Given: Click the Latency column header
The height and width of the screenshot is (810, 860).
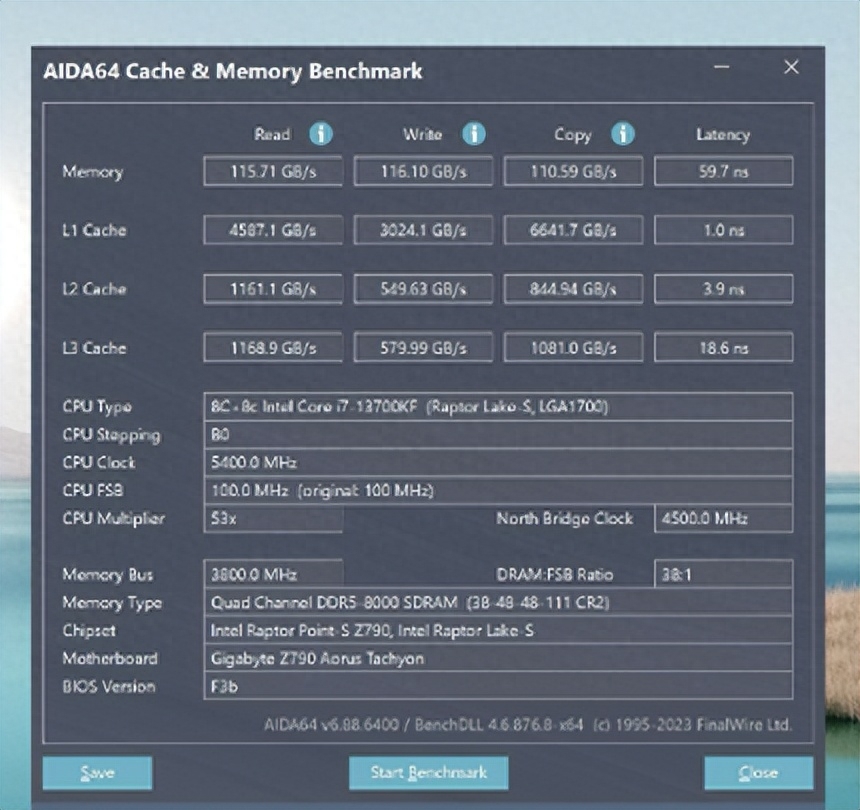Looking at the screenshot, I should coord(723,135).
